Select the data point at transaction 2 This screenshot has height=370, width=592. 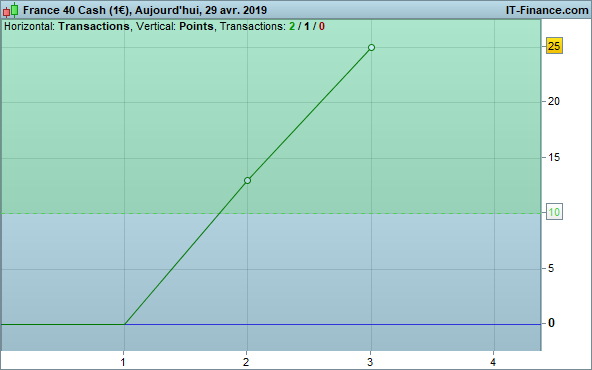coord(247,180)
